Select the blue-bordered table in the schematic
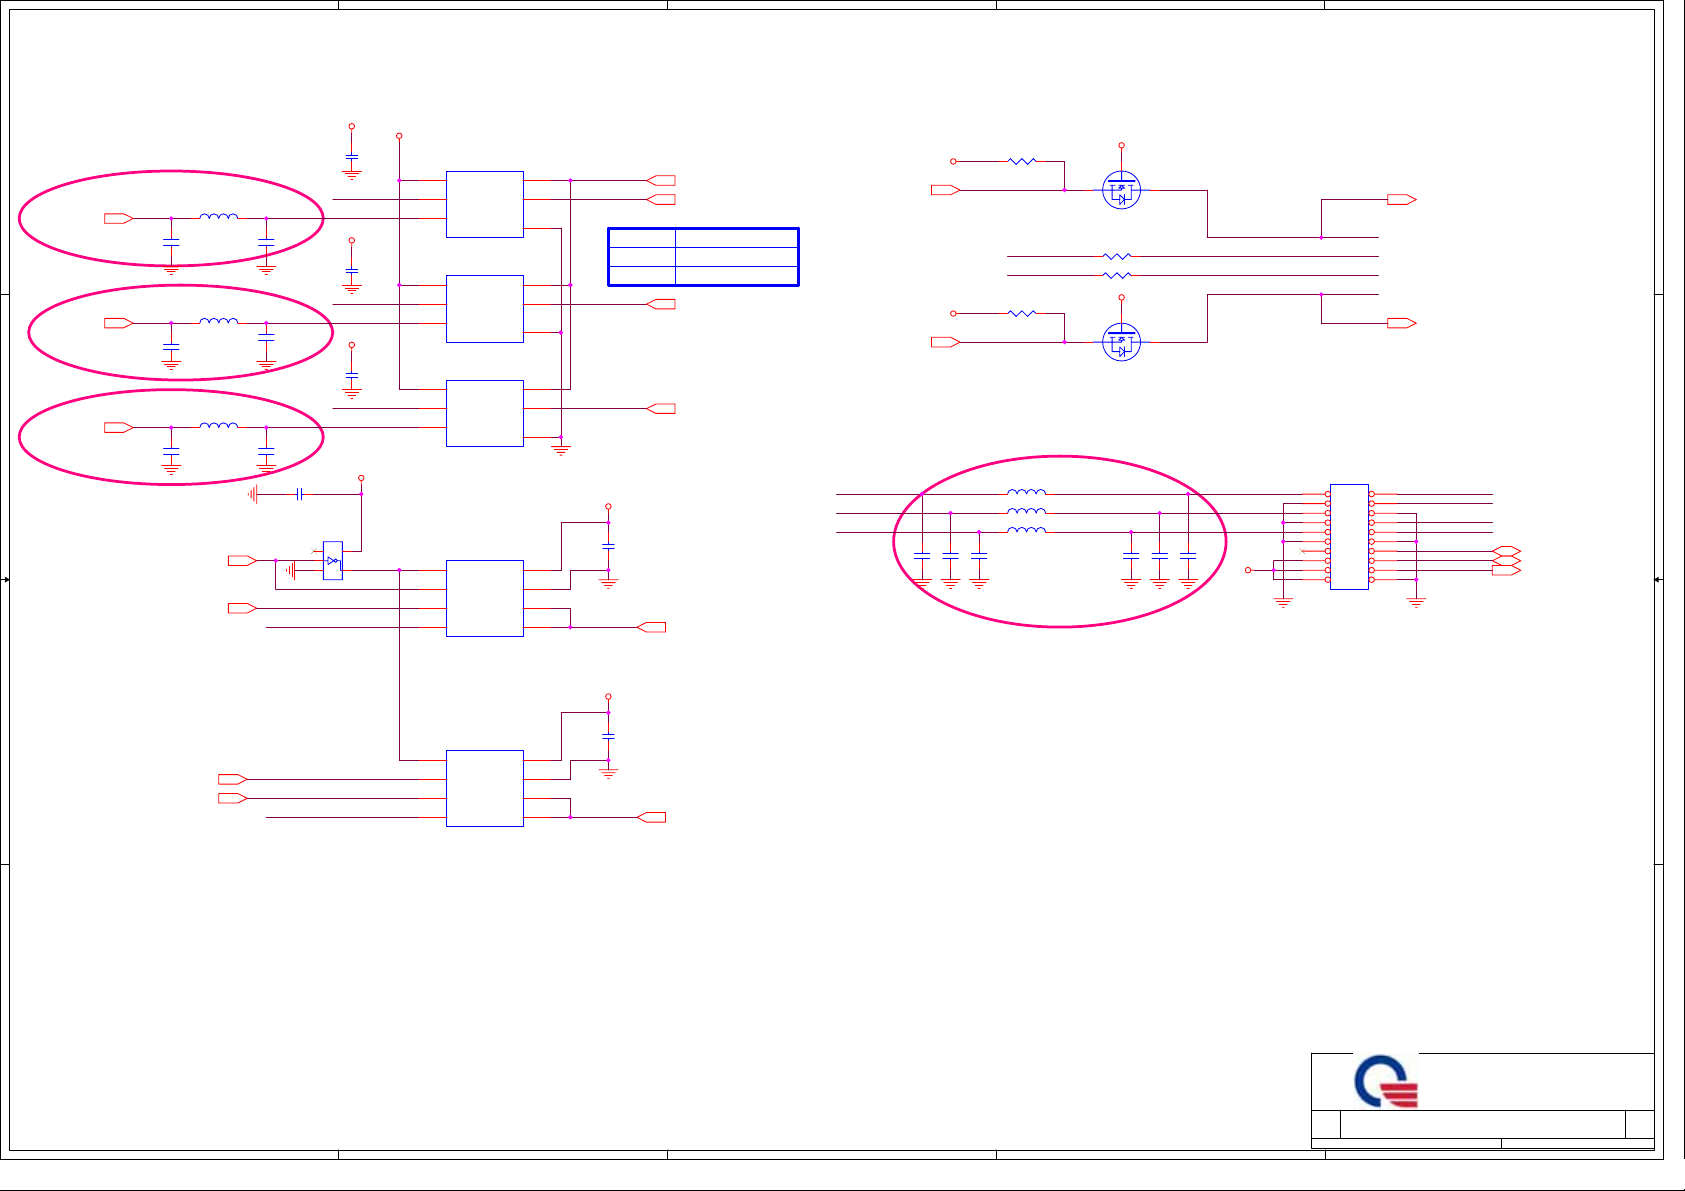The height and width of the screenshot is (1191, 1685). (703, 257)
